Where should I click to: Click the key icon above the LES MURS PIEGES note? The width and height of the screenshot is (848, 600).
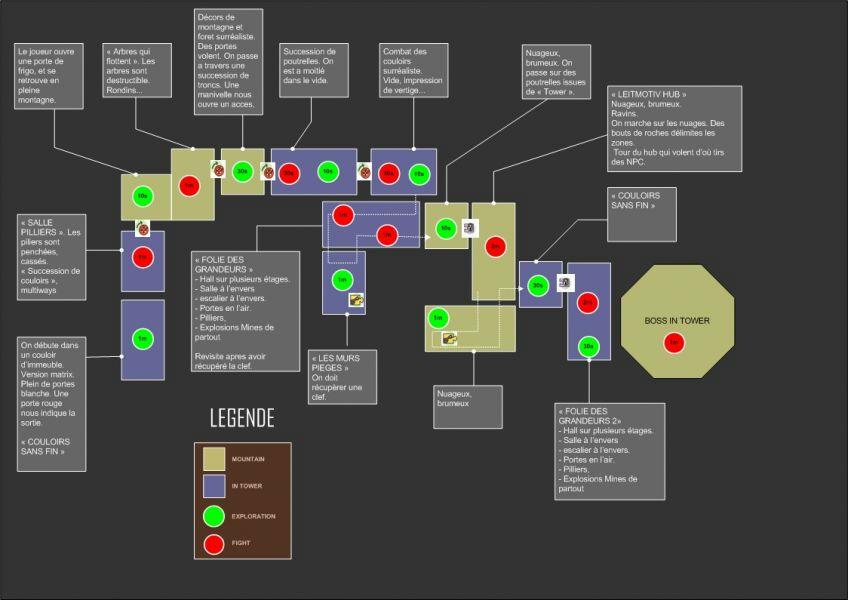pos(354,298)
